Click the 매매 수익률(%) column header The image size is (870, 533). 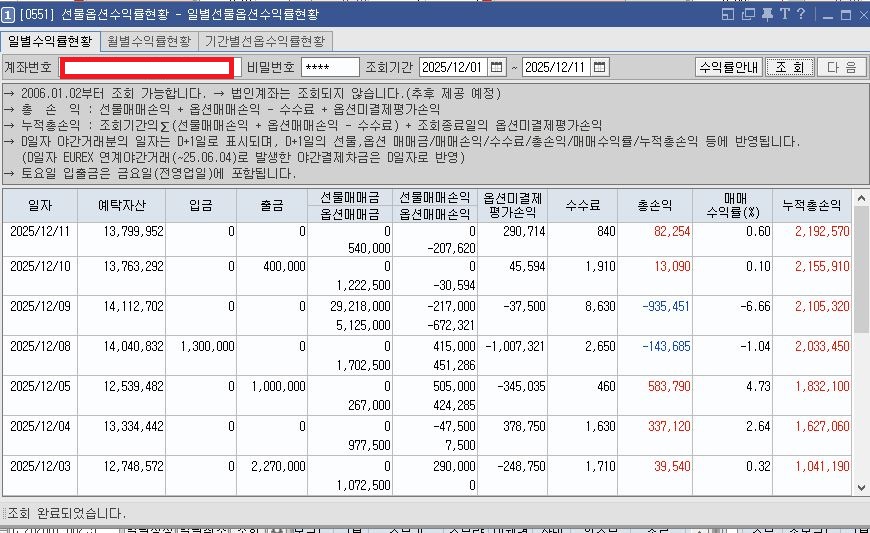point(732,206)
